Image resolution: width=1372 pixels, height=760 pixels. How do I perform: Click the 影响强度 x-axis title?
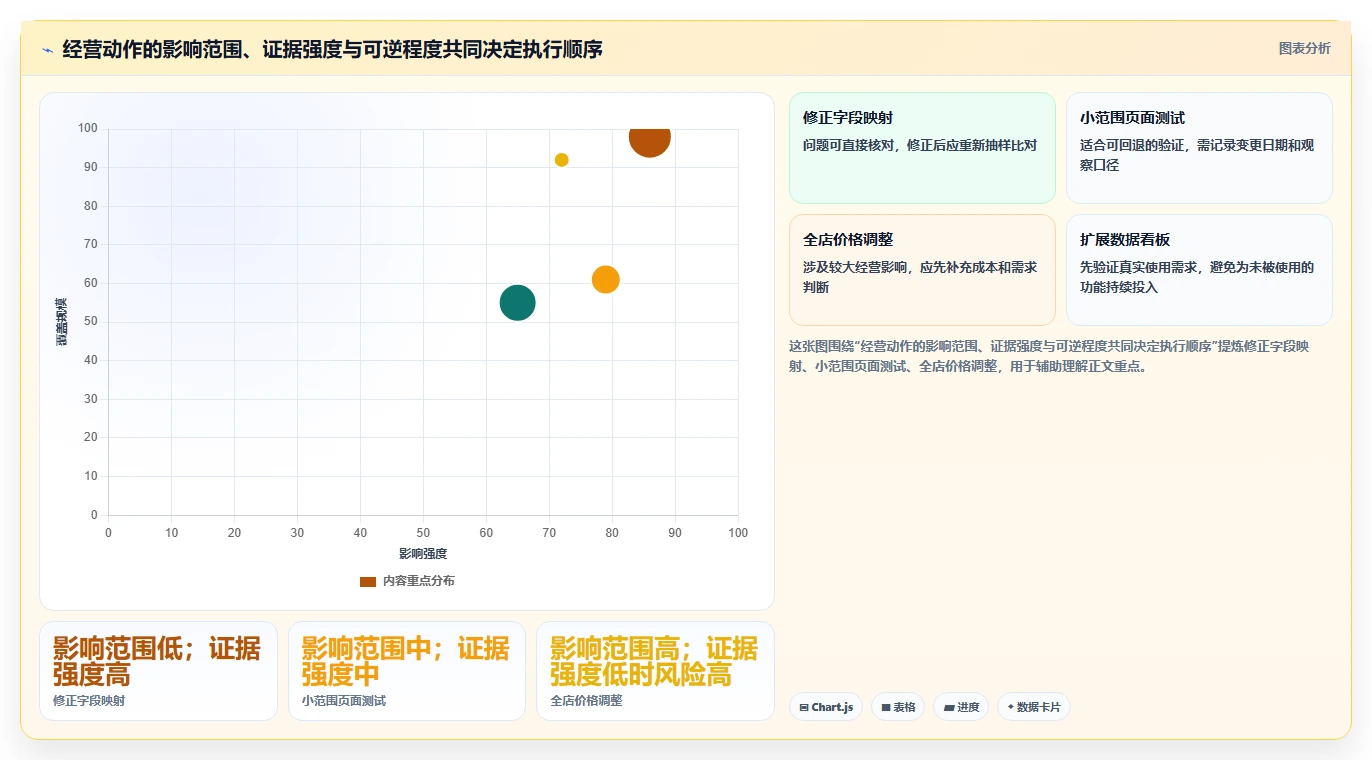pos(423,553)
